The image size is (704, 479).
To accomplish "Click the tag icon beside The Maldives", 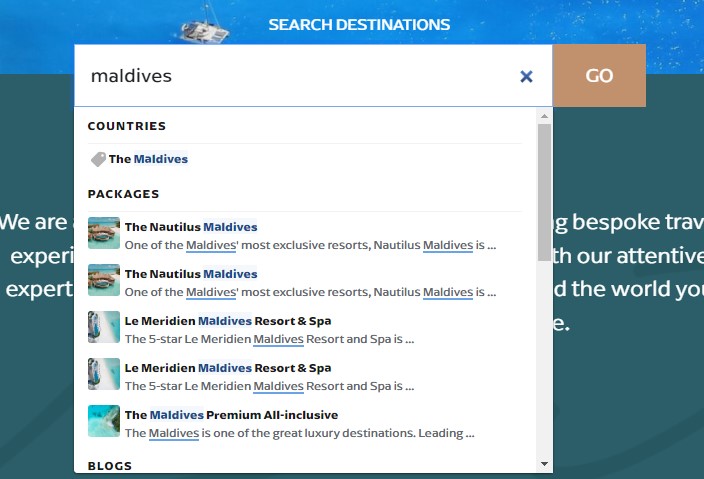I will click(x=98, y=159).
